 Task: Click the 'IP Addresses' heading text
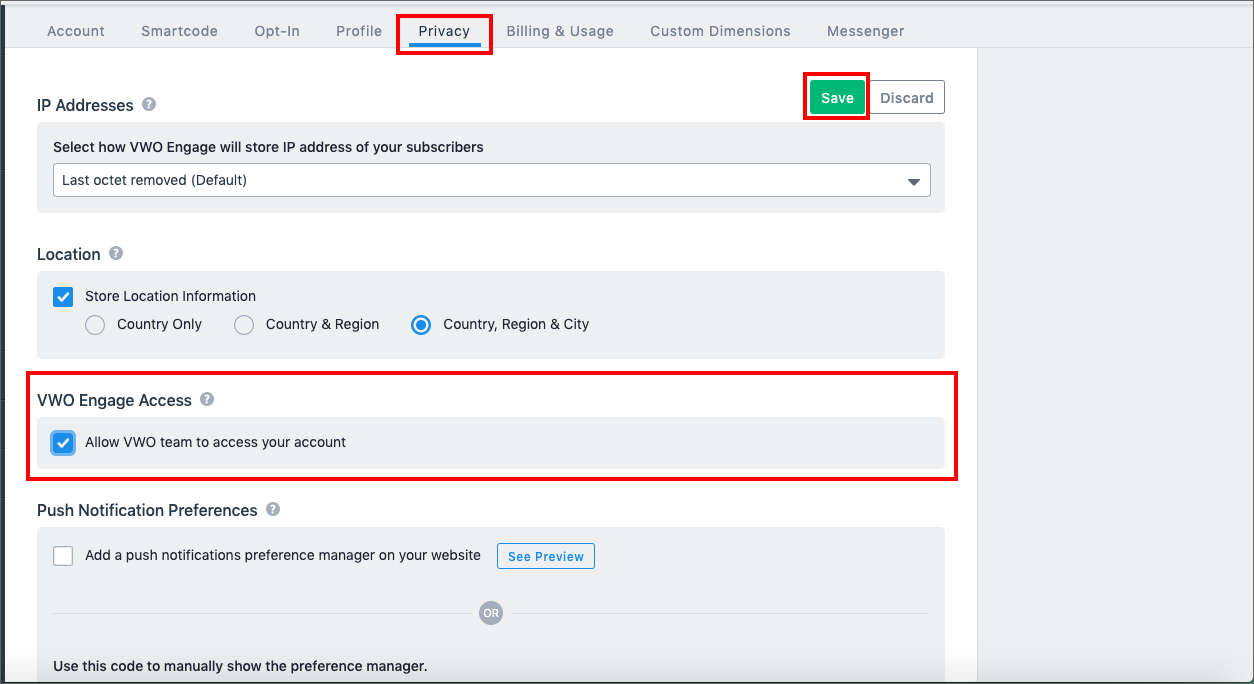[x=85, y=105]
